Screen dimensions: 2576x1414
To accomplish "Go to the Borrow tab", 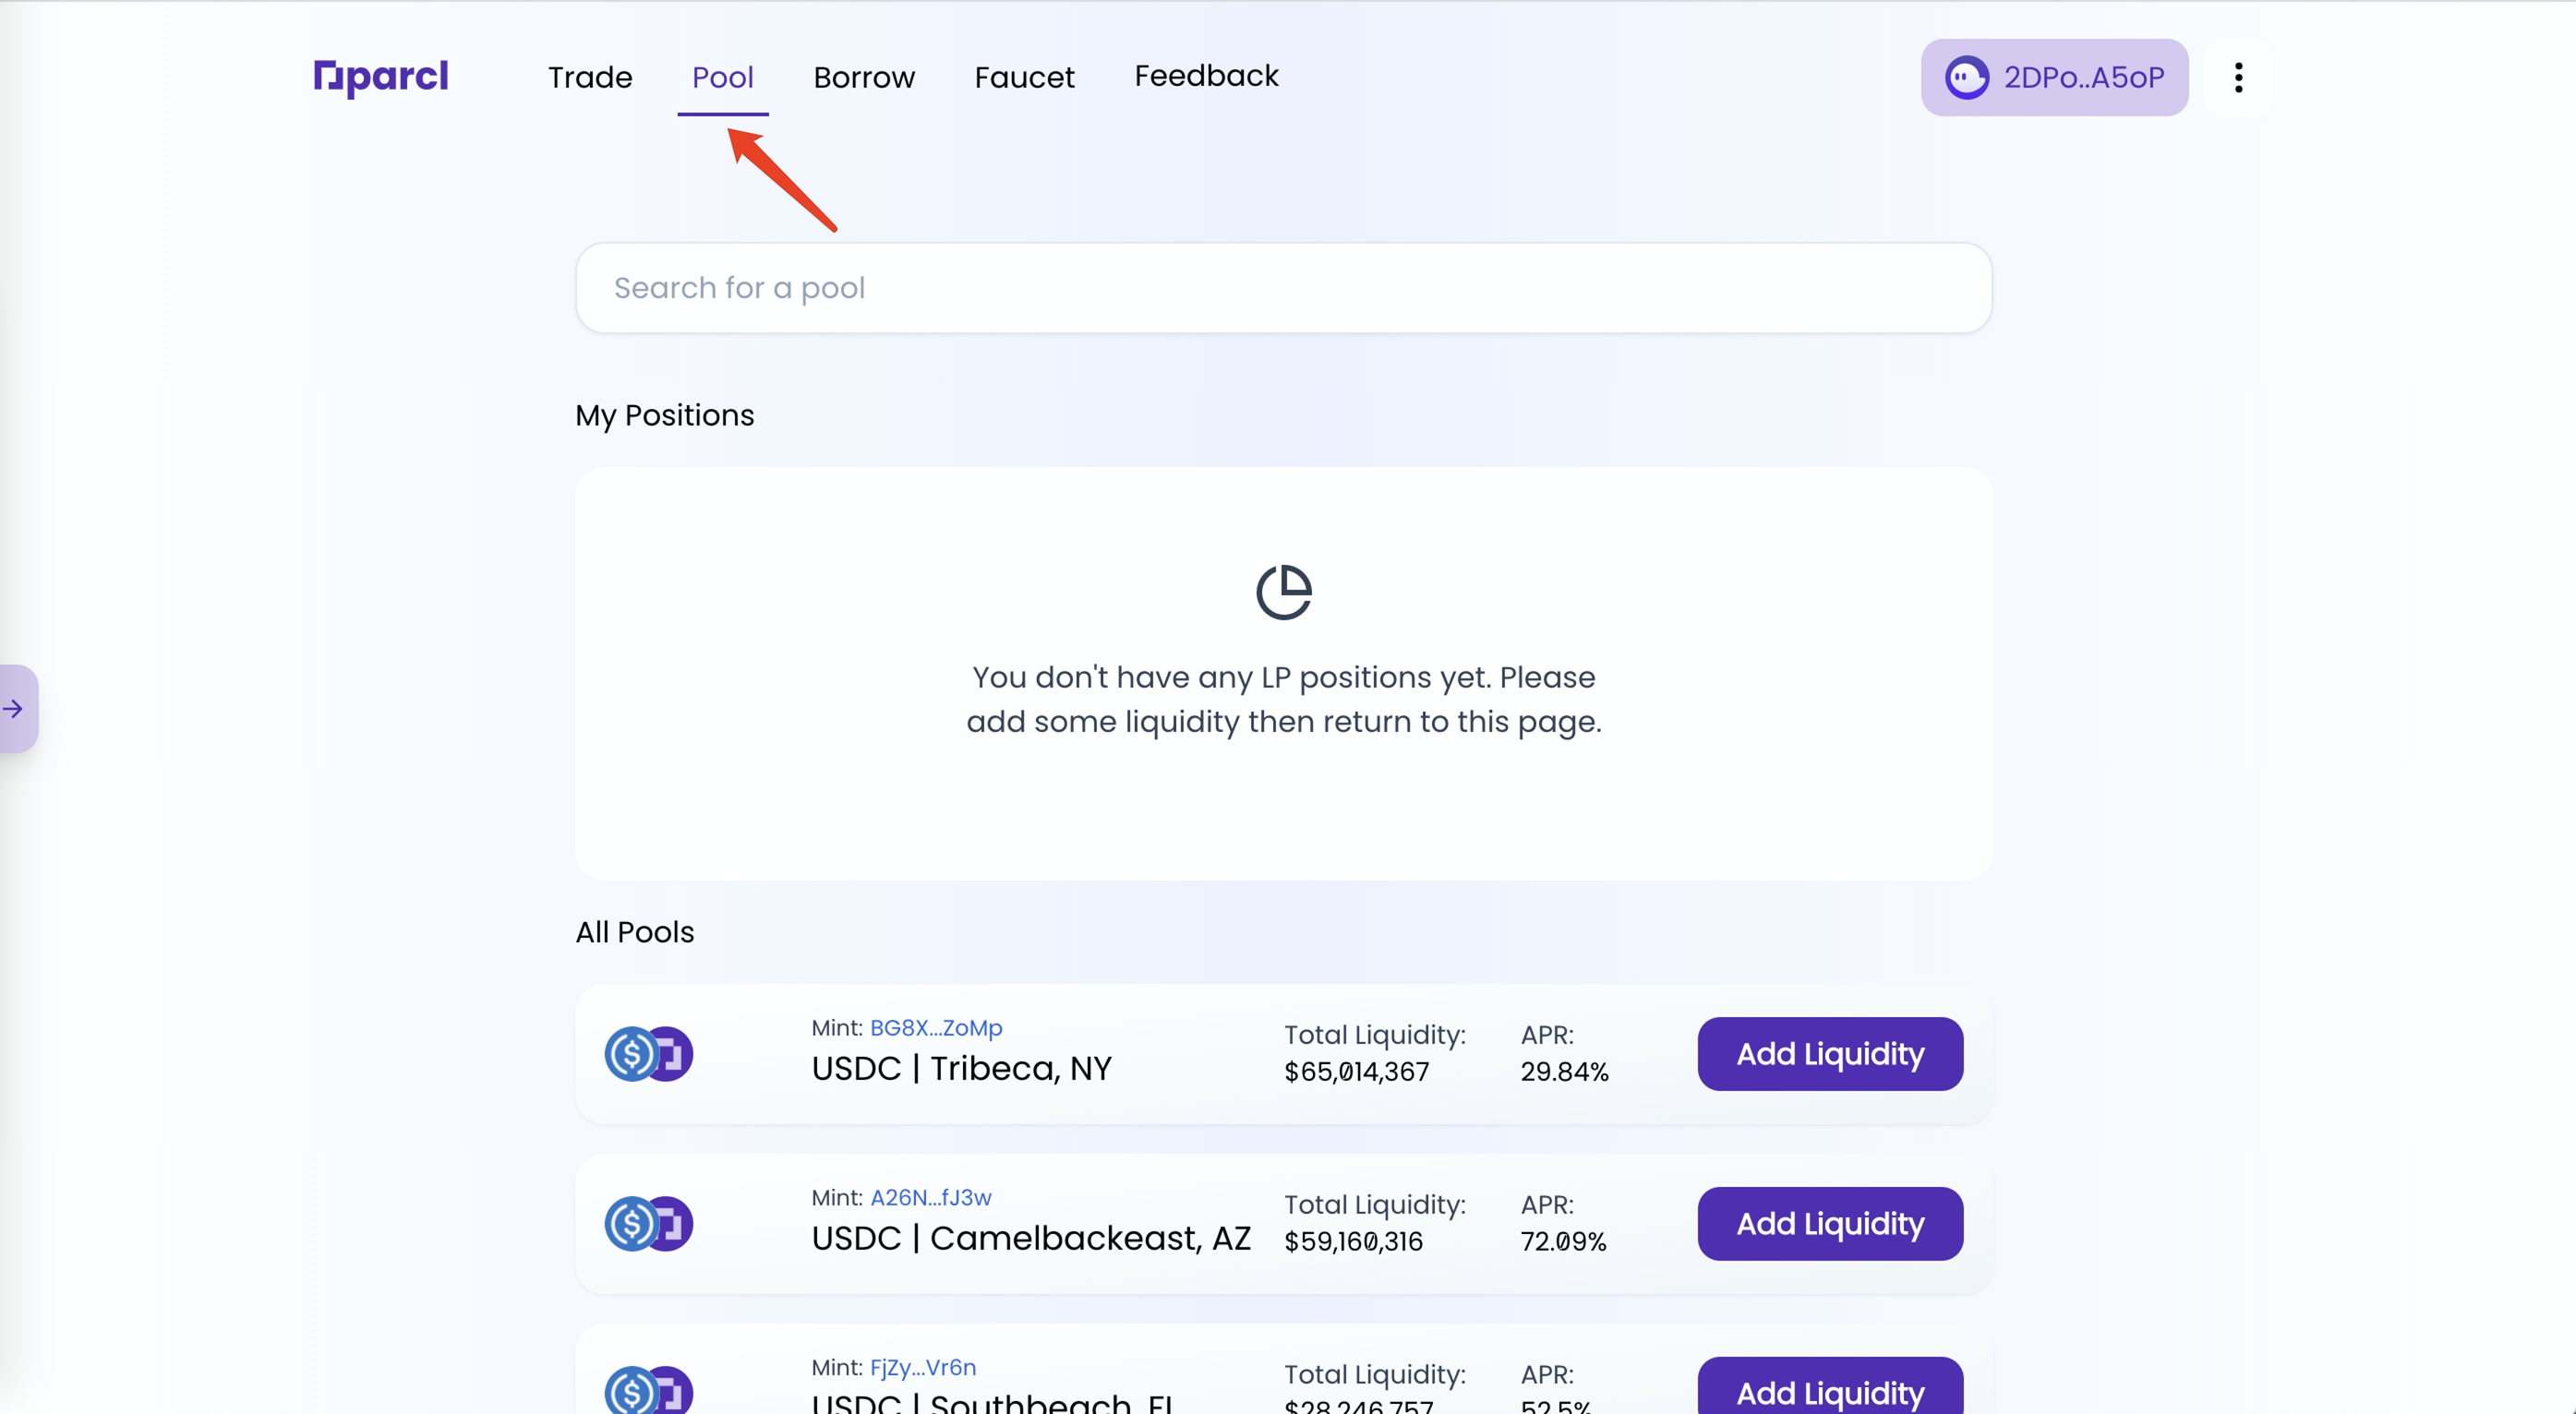I will tap(864, 77).
